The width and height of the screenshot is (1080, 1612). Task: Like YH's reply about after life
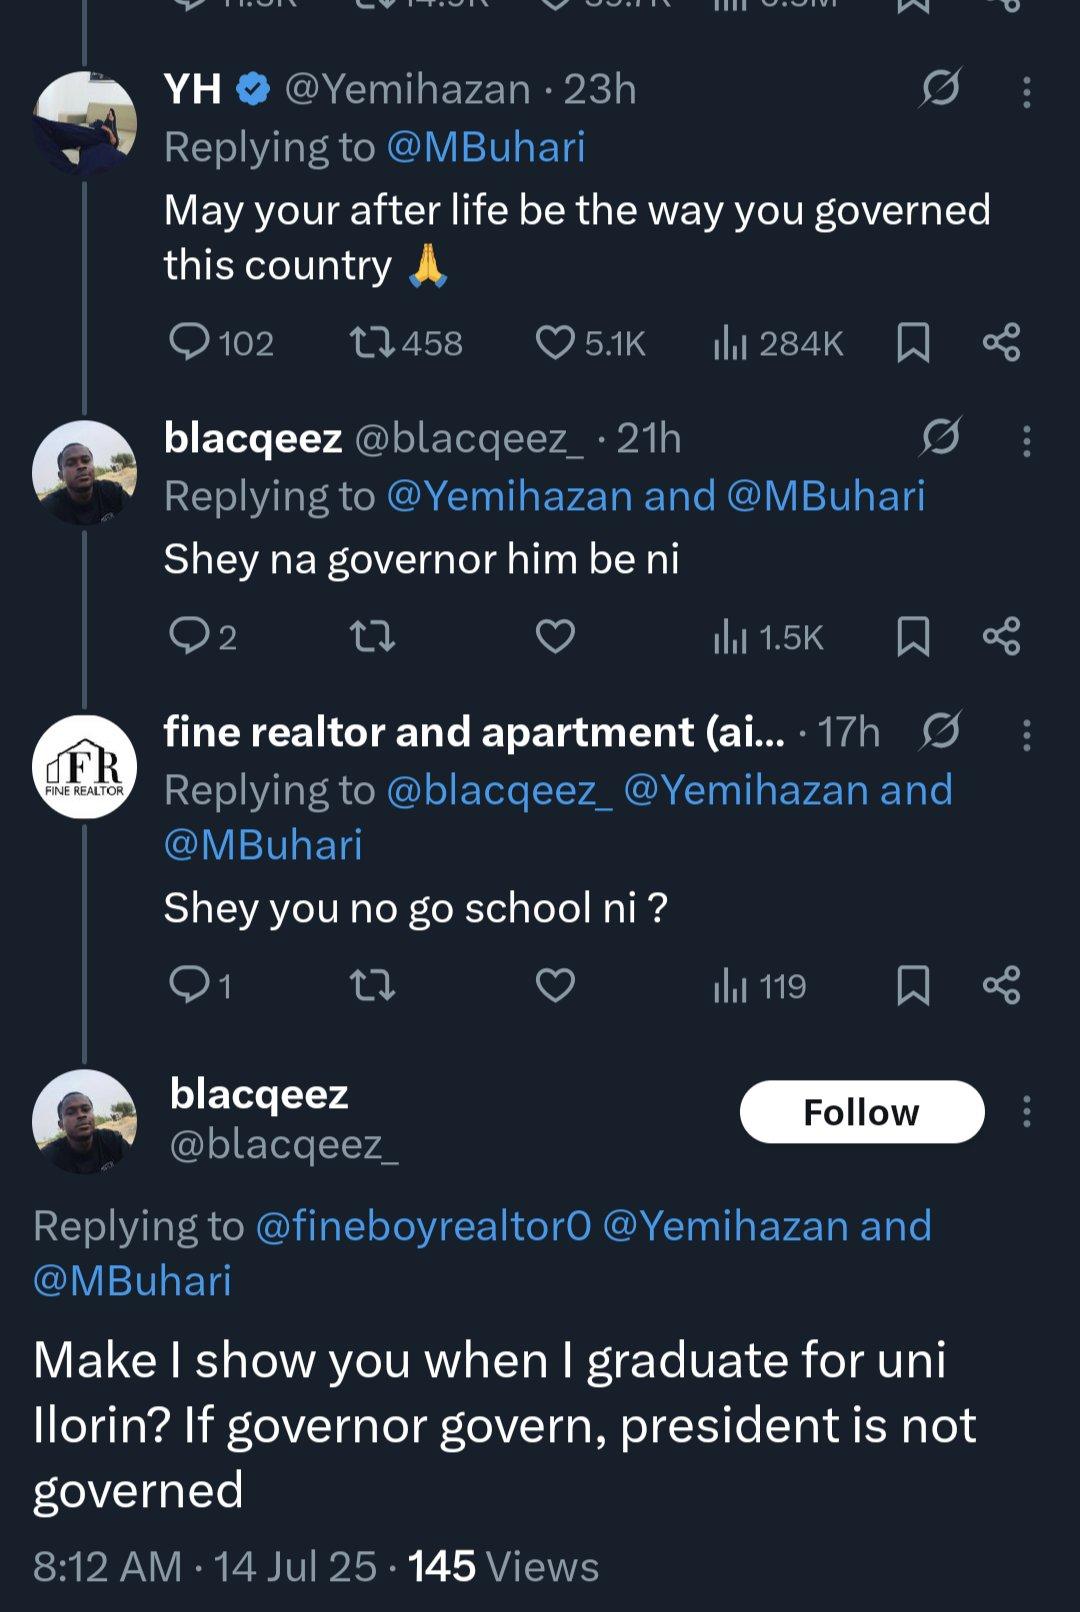556,343
